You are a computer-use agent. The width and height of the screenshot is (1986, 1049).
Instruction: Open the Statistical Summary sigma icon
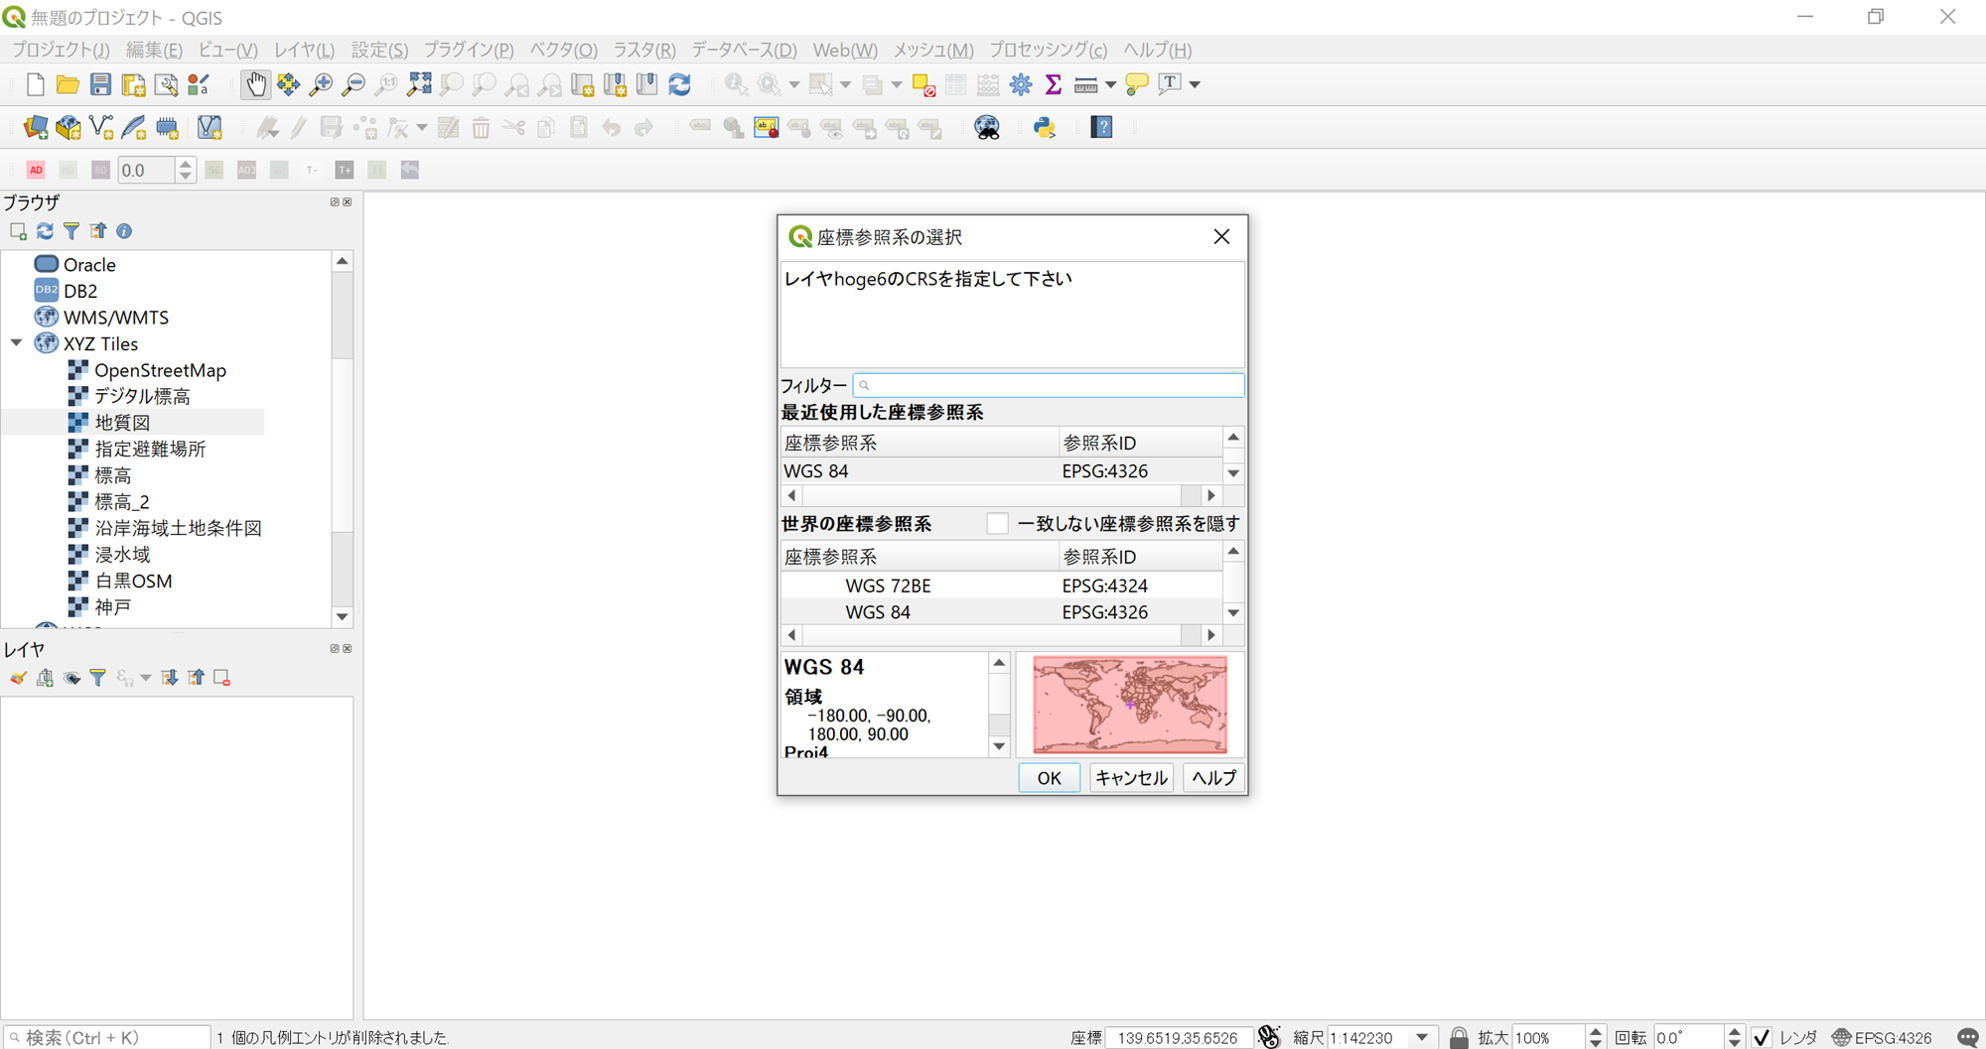(1053, 85)
